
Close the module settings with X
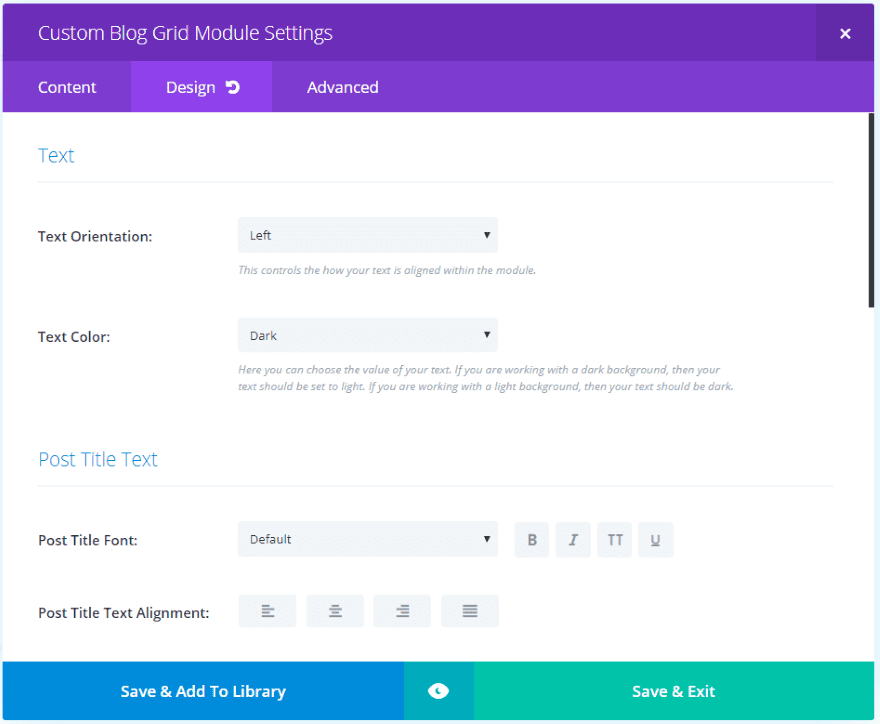[x=845, y=33]
